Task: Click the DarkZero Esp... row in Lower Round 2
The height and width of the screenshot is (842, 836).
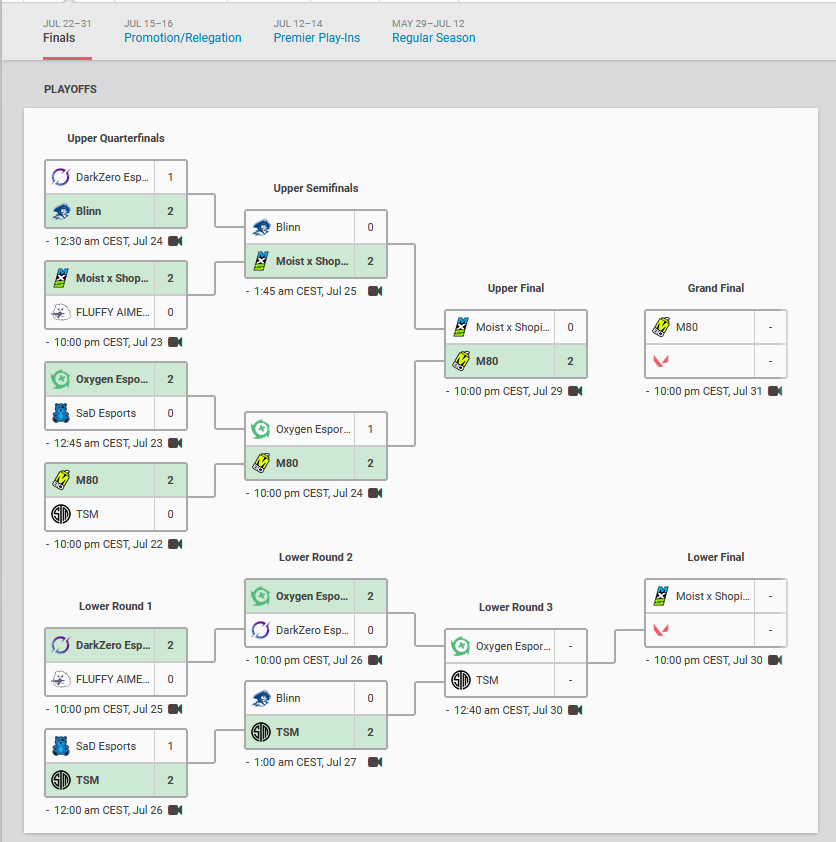Action: click(x=316, y=630)
